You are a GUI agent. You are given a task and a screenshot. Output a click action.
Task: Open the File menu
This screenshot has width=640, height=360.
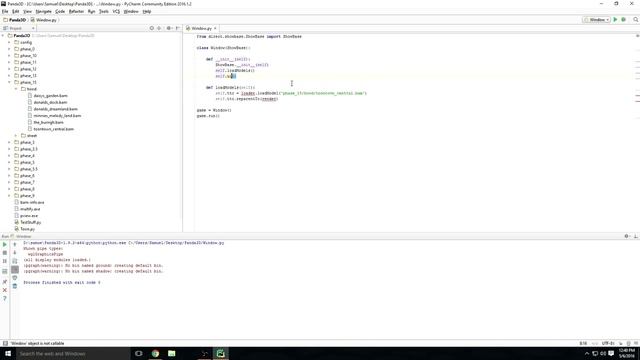(5, 11)
